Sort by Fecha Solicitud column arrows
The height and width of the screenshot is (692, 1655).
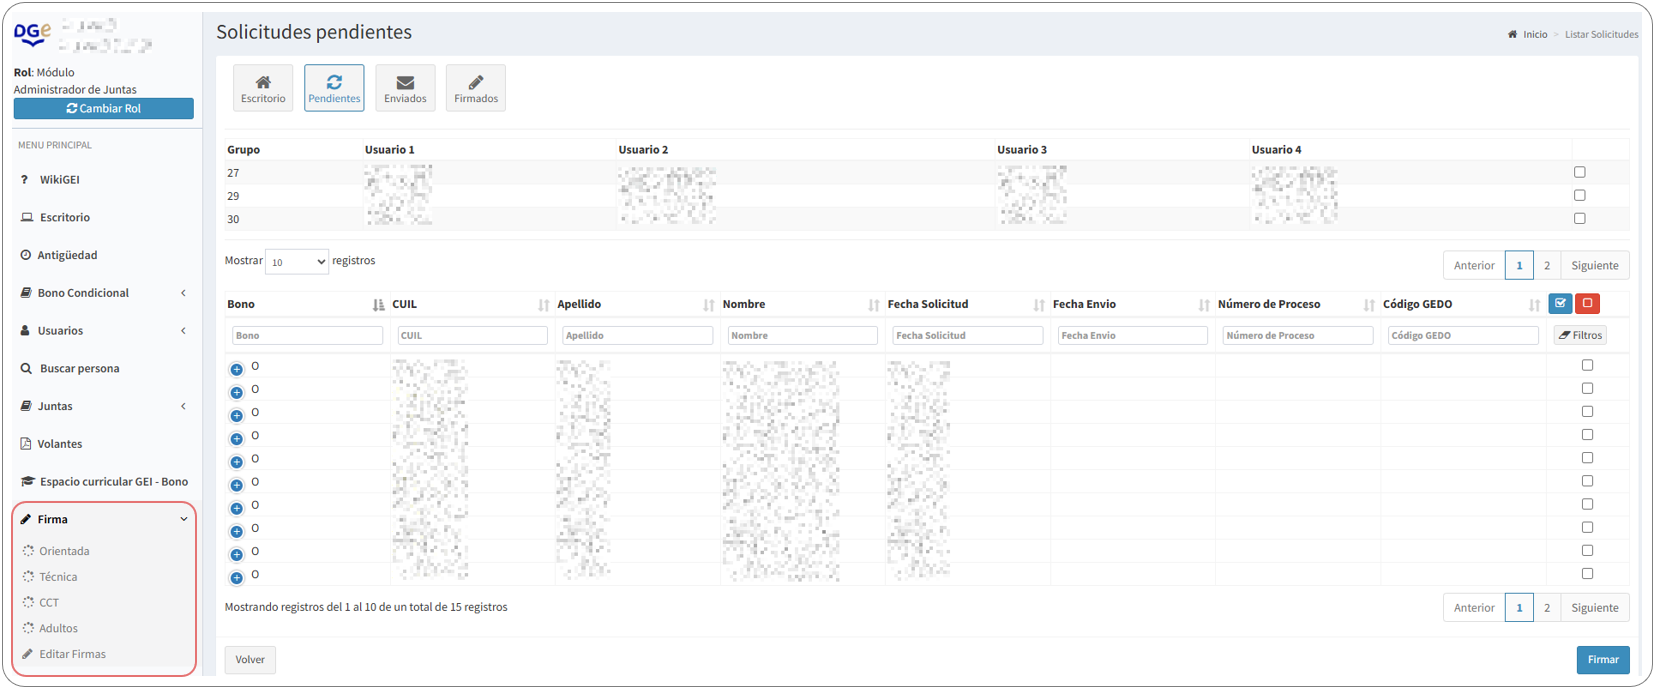click(1038, 305)
